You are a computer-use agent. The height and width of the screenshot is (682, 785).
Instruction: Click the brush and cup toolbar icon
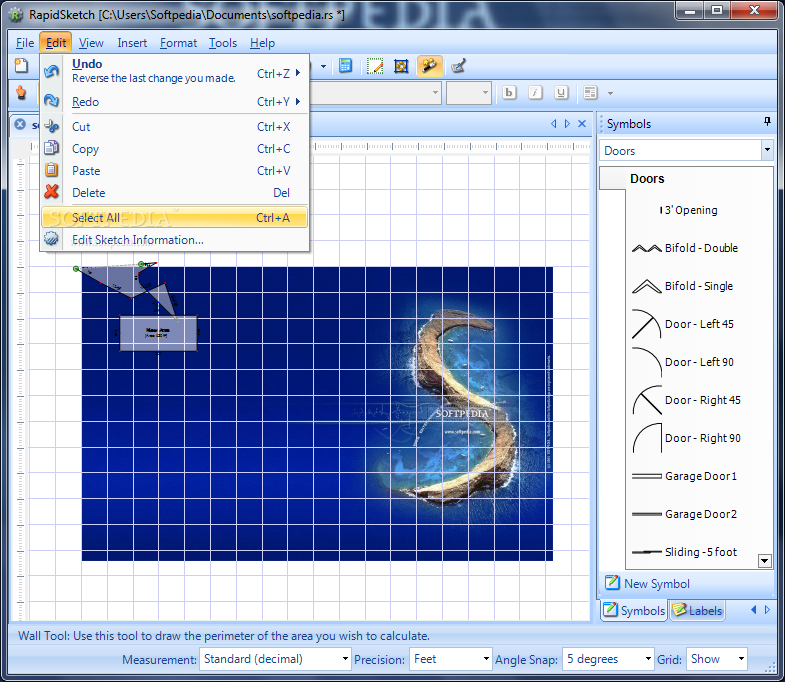pyautogui.click(x=458, y=66)
